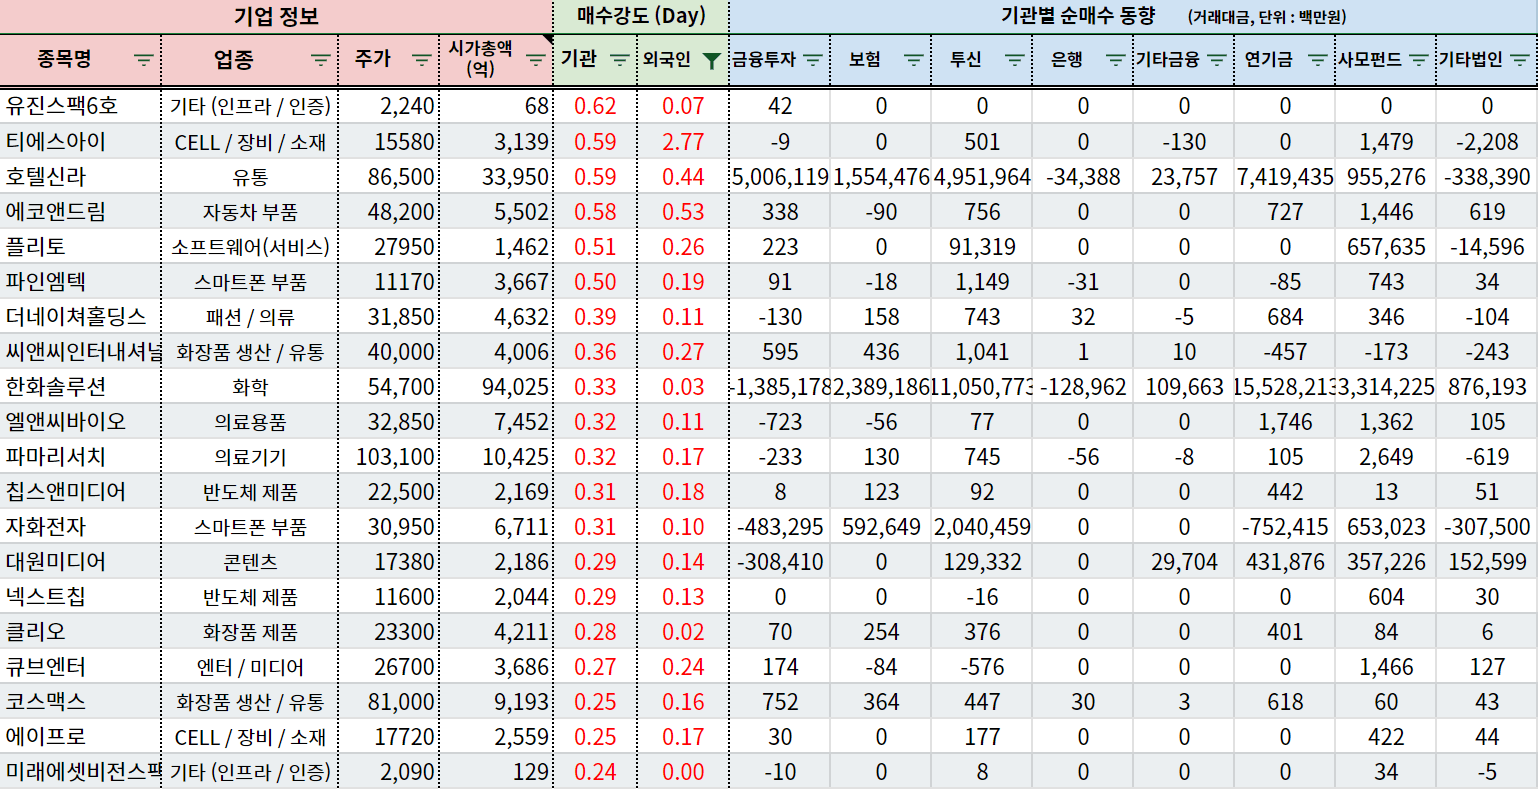Open filter dropdown for 기타금융 column

(1217, 60)
